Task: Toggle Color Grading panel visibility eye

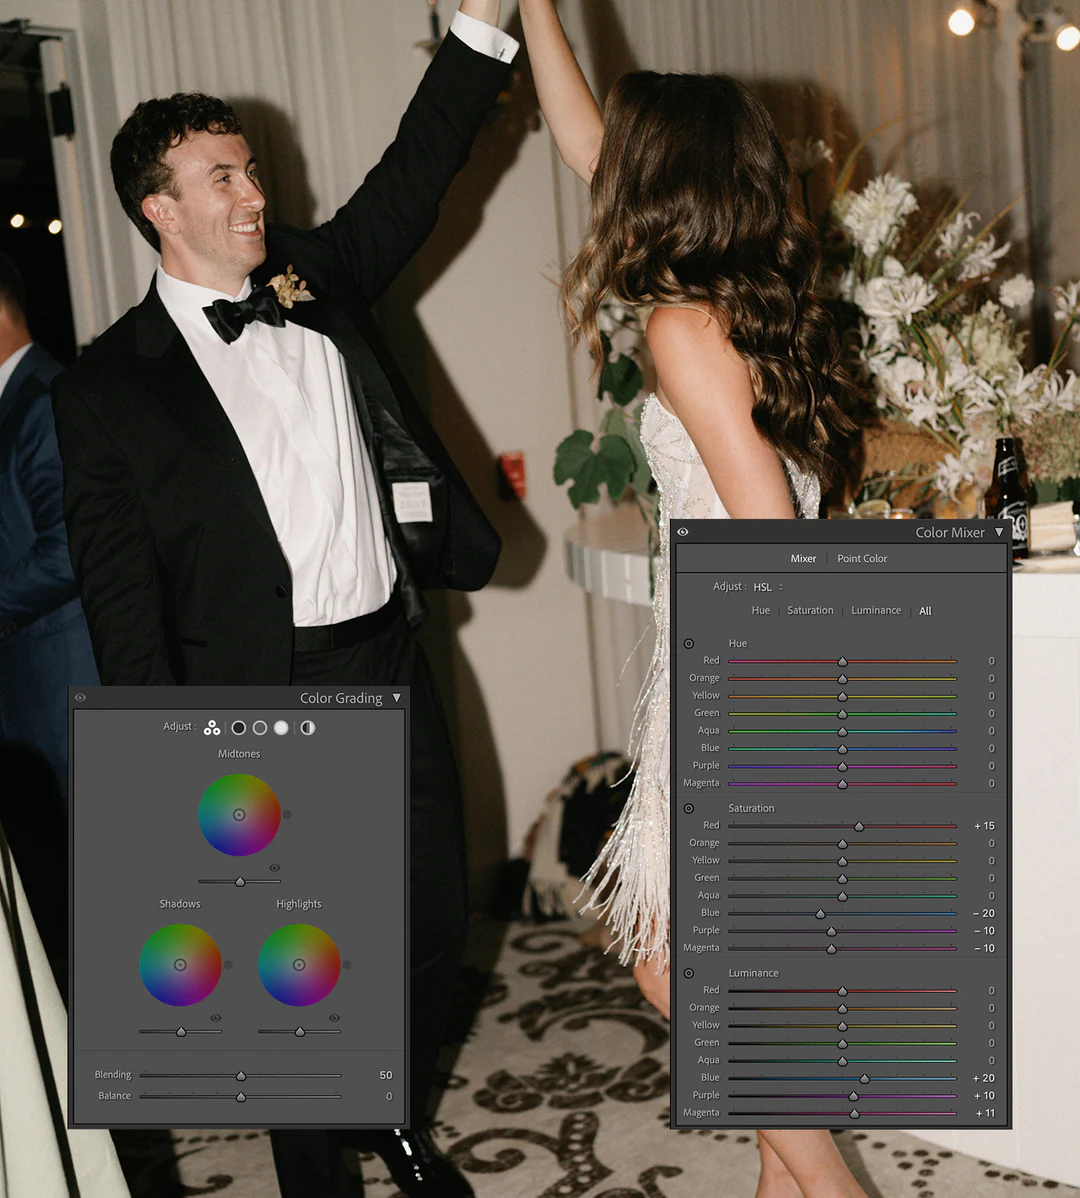Action: coord(80,698)
